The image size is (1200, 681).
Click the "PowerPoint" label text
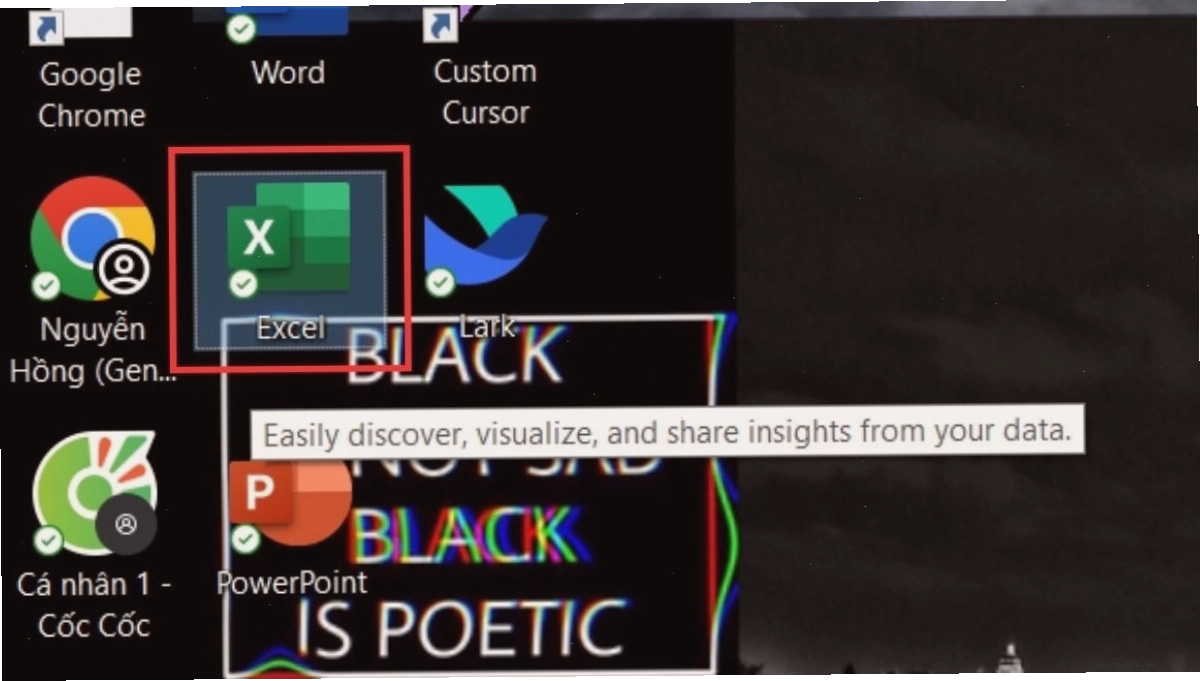[x=292, y=582]
